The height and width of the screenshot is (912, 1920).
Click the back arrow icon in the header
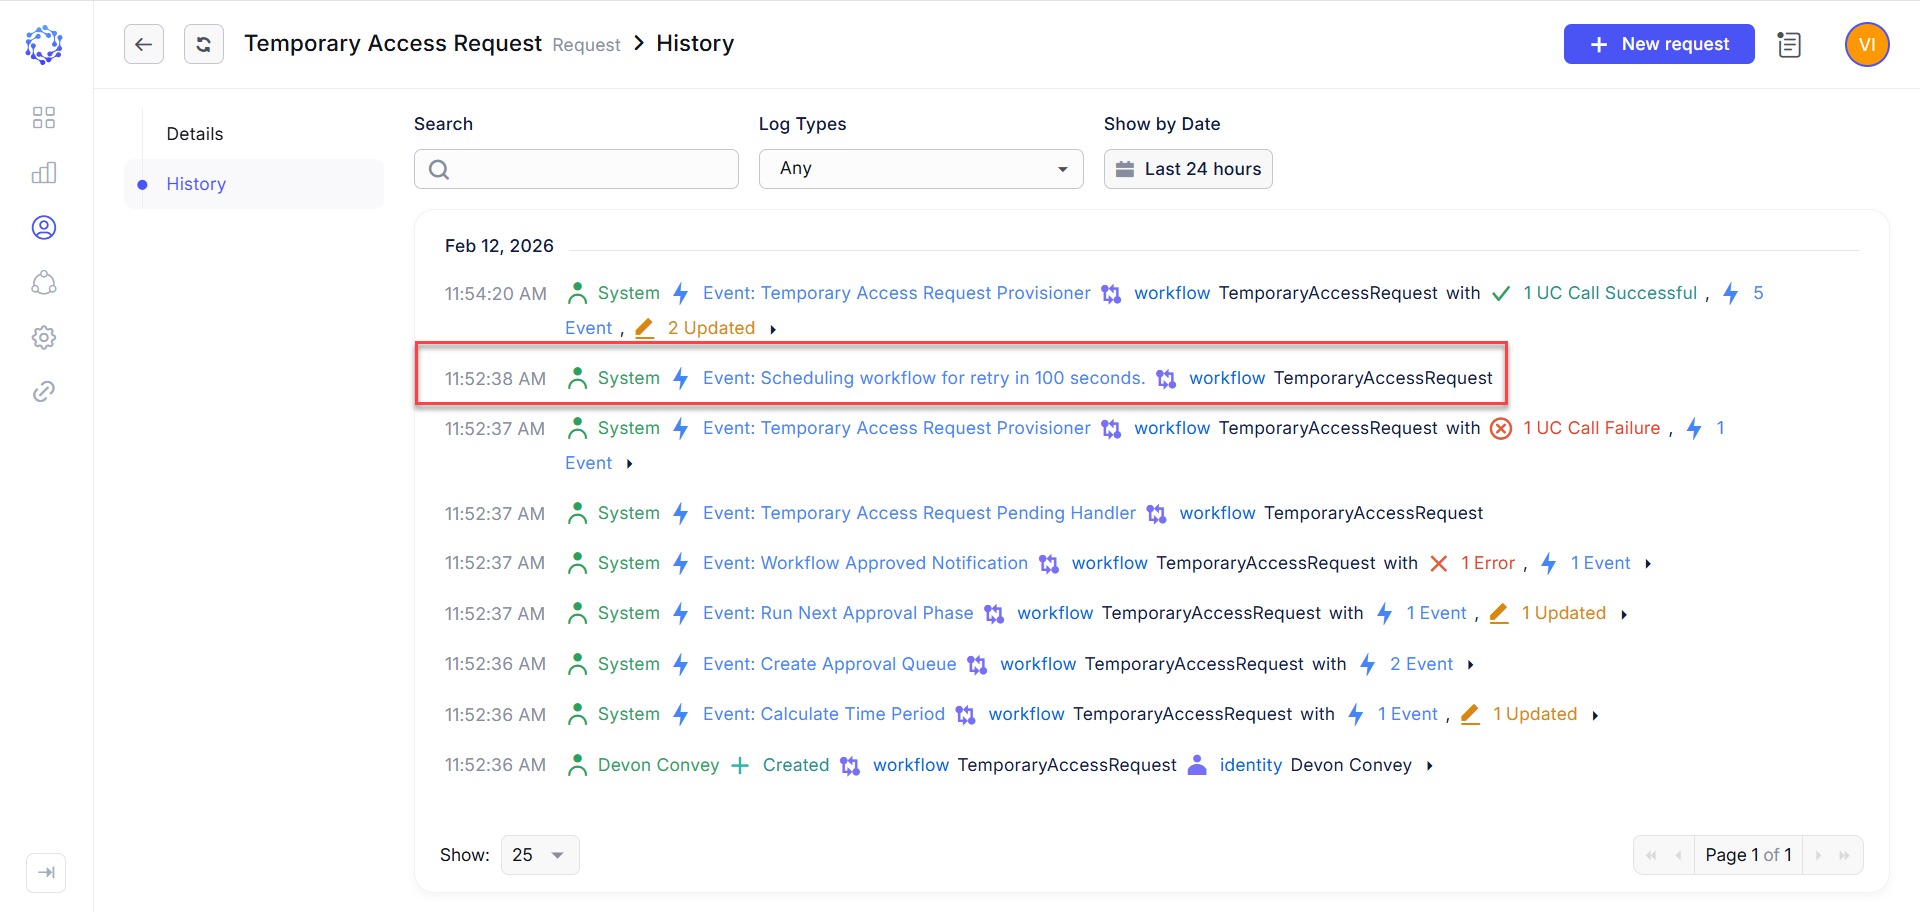point(144,44)
